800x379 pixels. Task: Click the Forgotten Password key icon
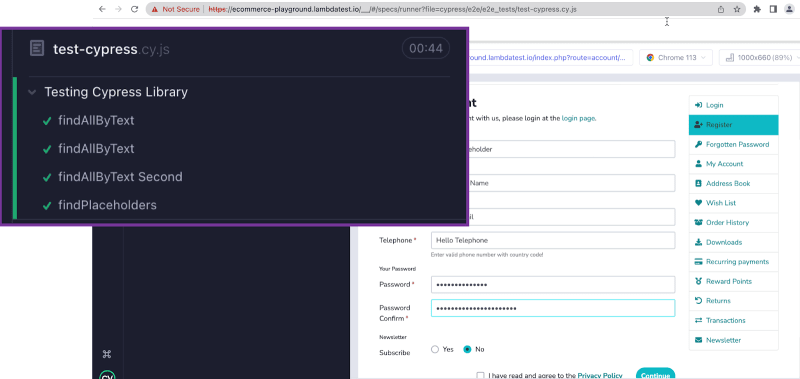(x=698, y=144)
